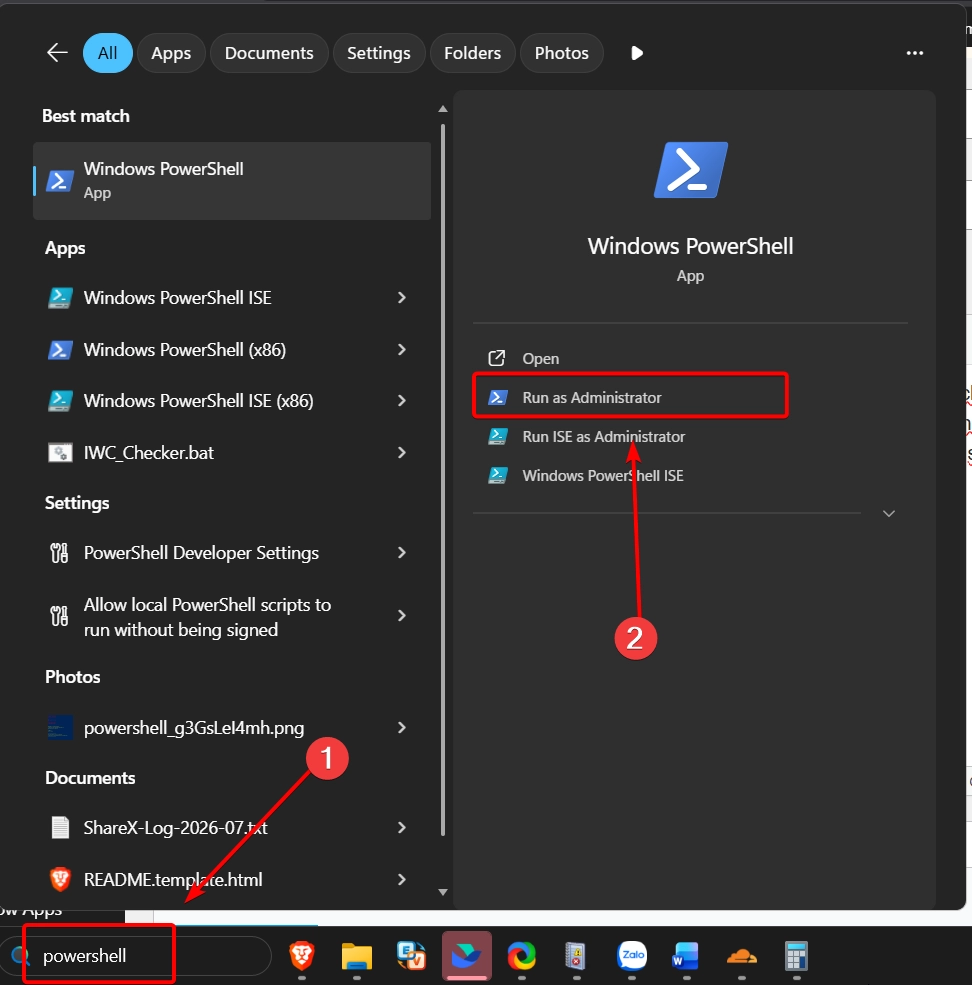The width and height of the screenshot is (972, 985).
Task: Open Microsoft Word from taskbar
Action: pyautogui.click(x=686, y=956)
